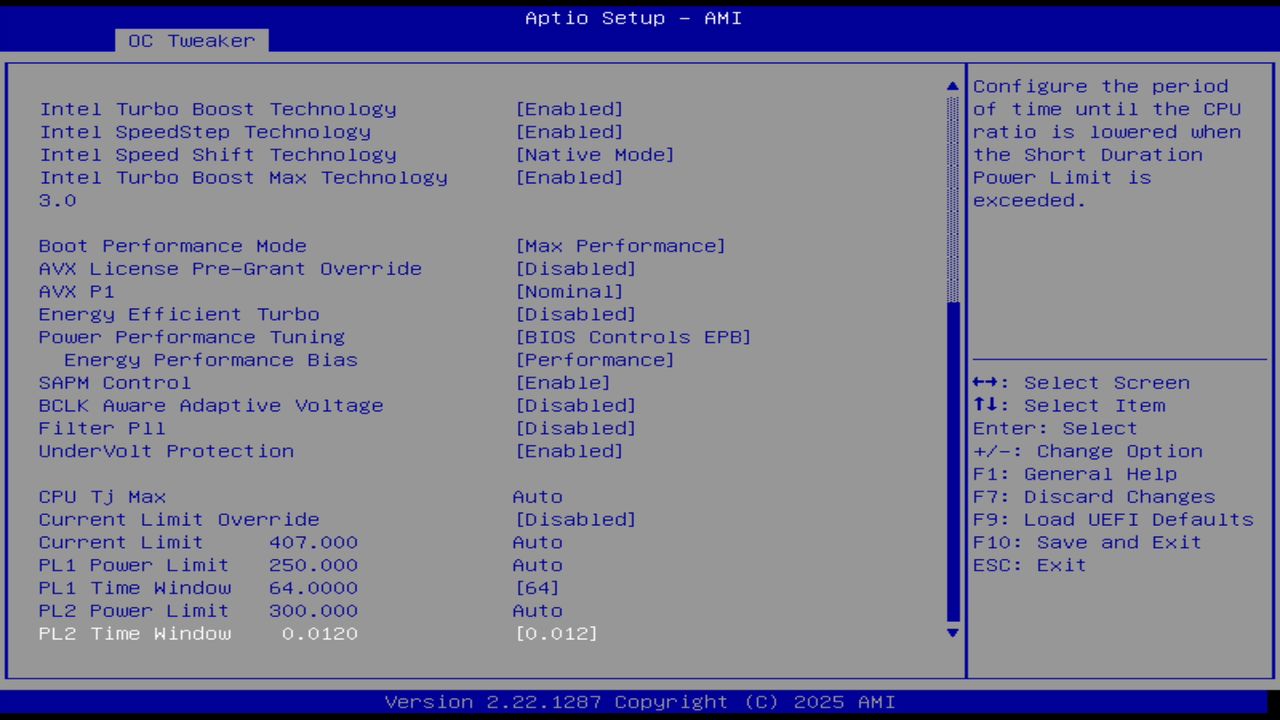The height and width of the screenshot is (720, 1280).
Task: Select the AVX P1 label
Action: 77,292
